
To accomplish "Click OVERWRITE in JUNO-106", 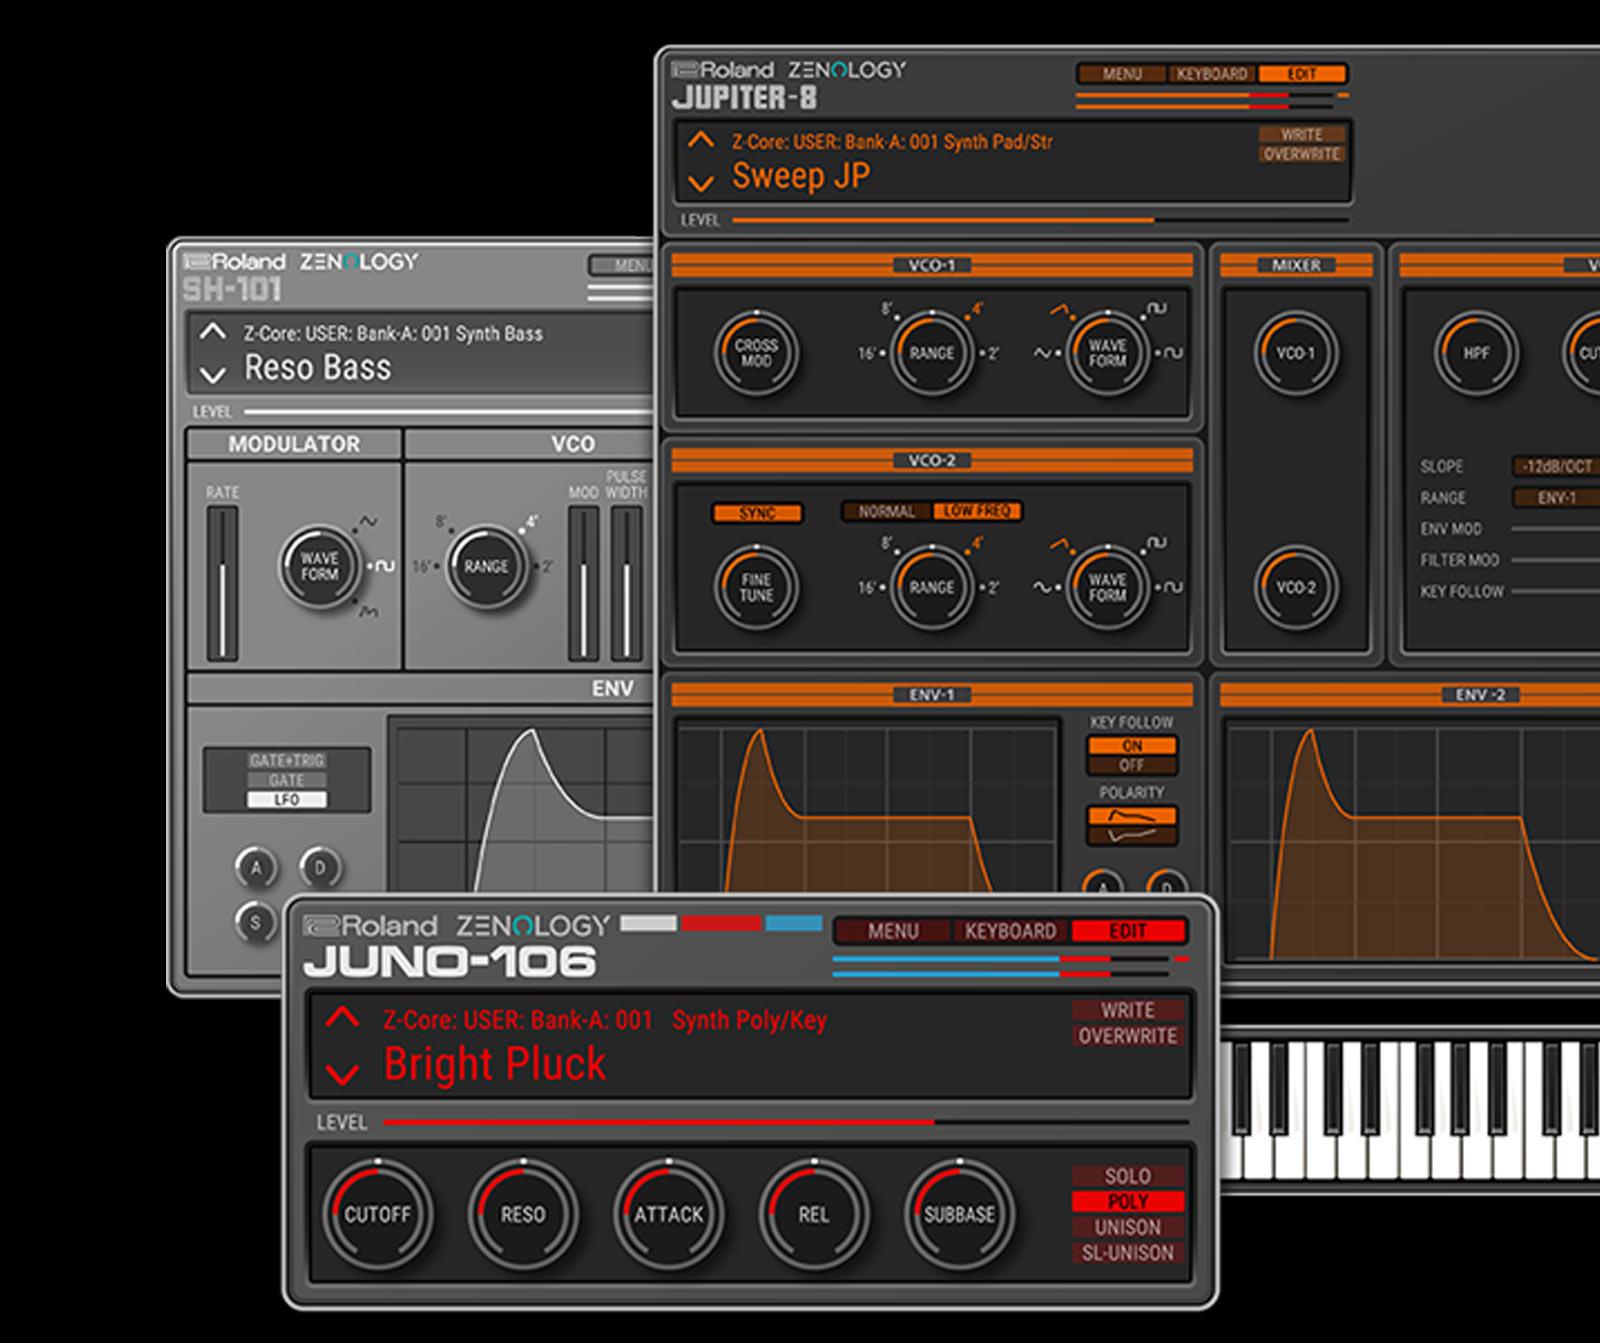I will 1128,1036.
